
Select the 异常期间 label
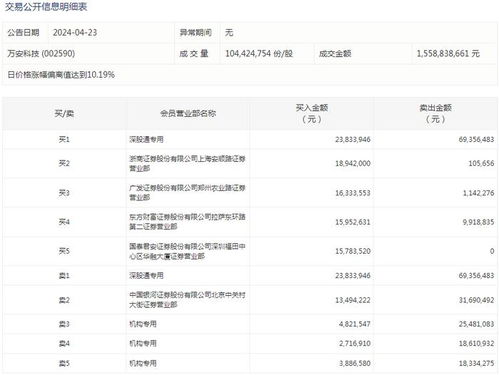click(x=196, y=33)
